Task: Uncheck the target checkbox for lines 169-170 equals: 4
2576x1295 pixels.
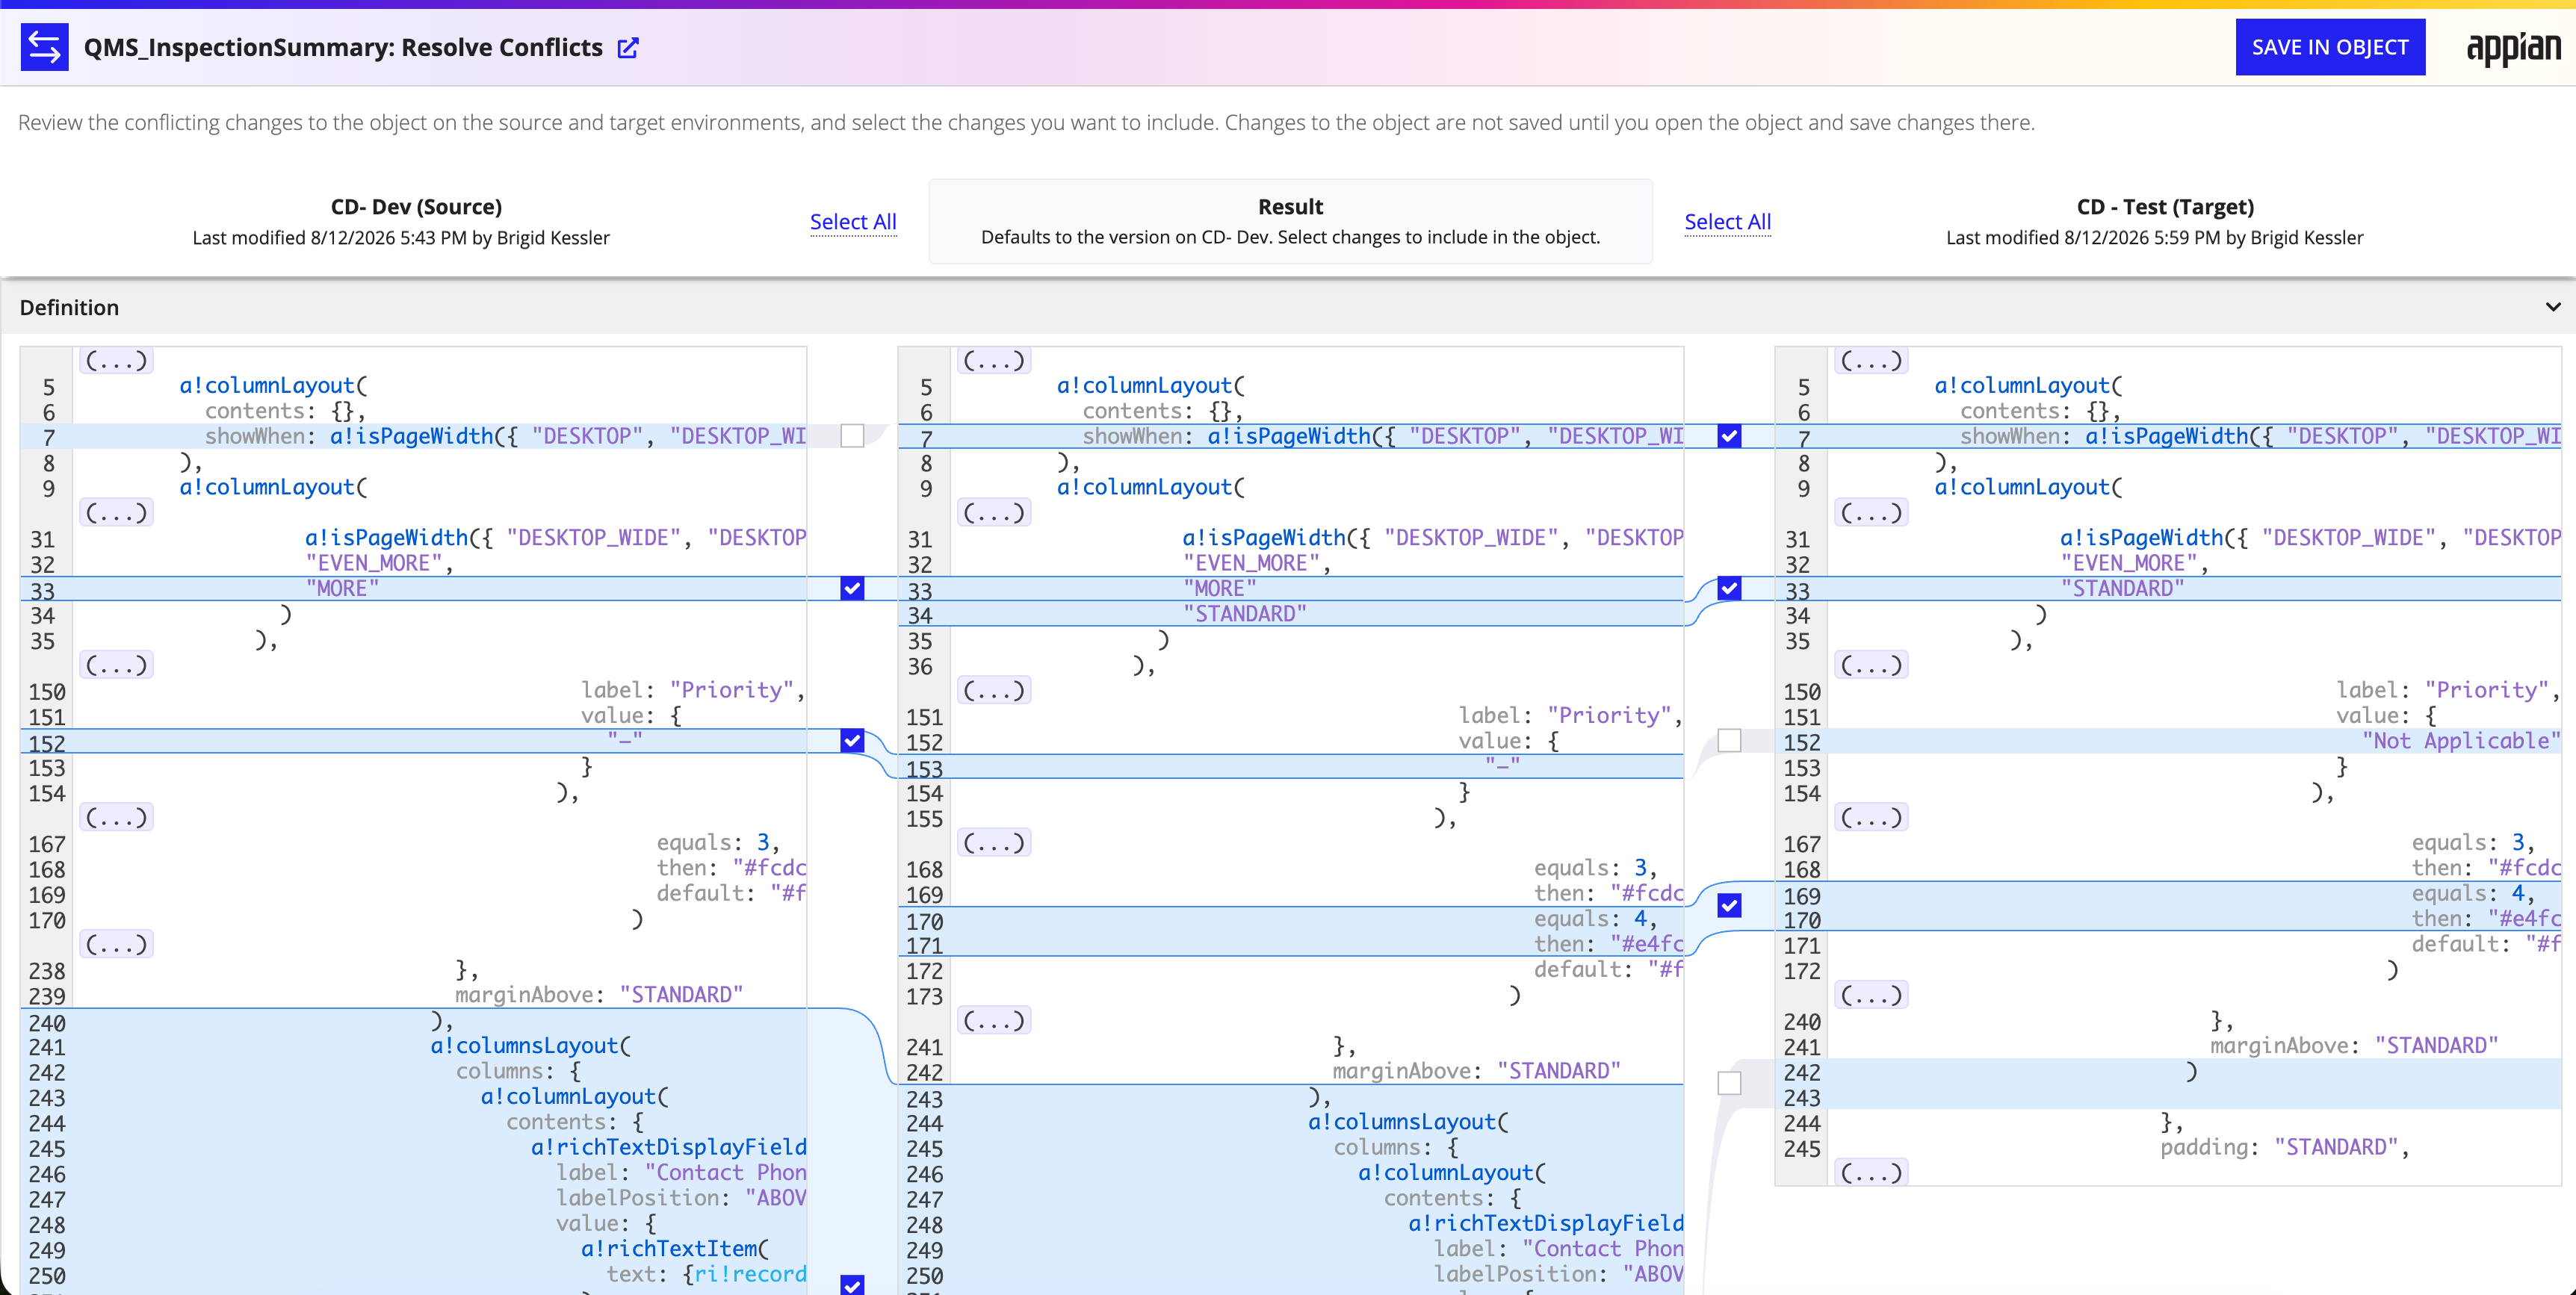Action: [1729, 906]
